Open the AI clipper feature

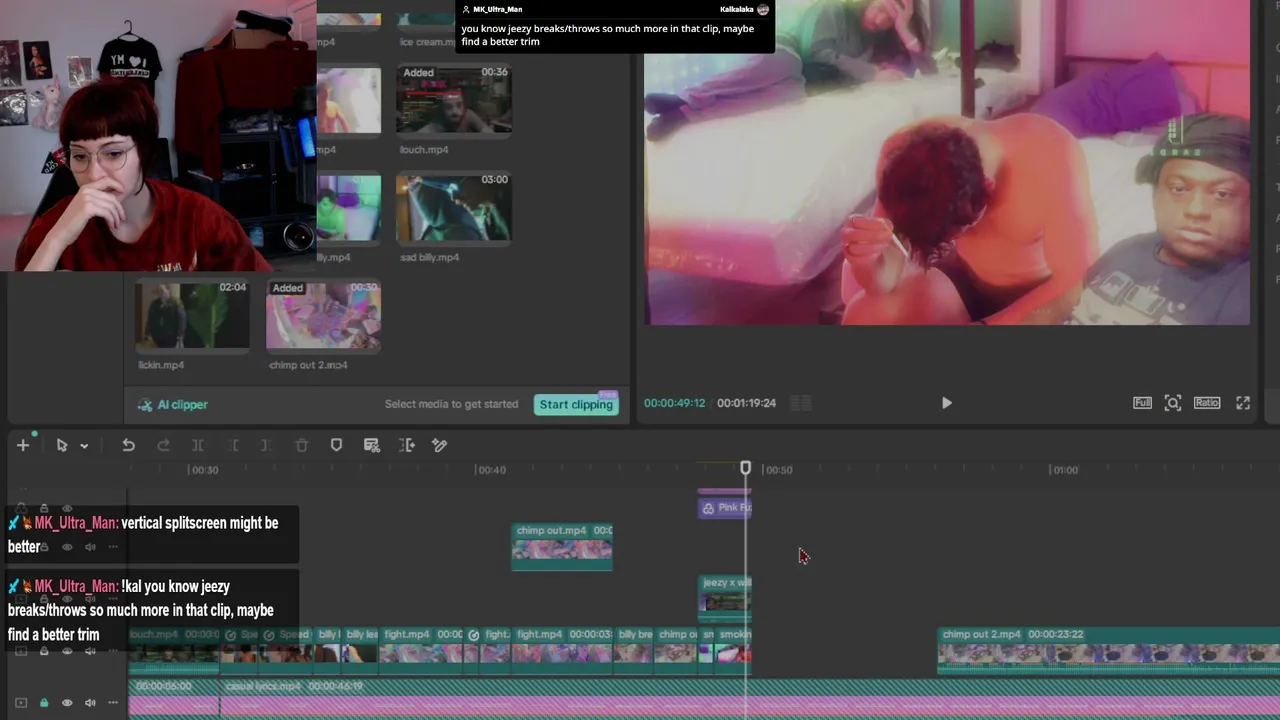tap(173, 405)
